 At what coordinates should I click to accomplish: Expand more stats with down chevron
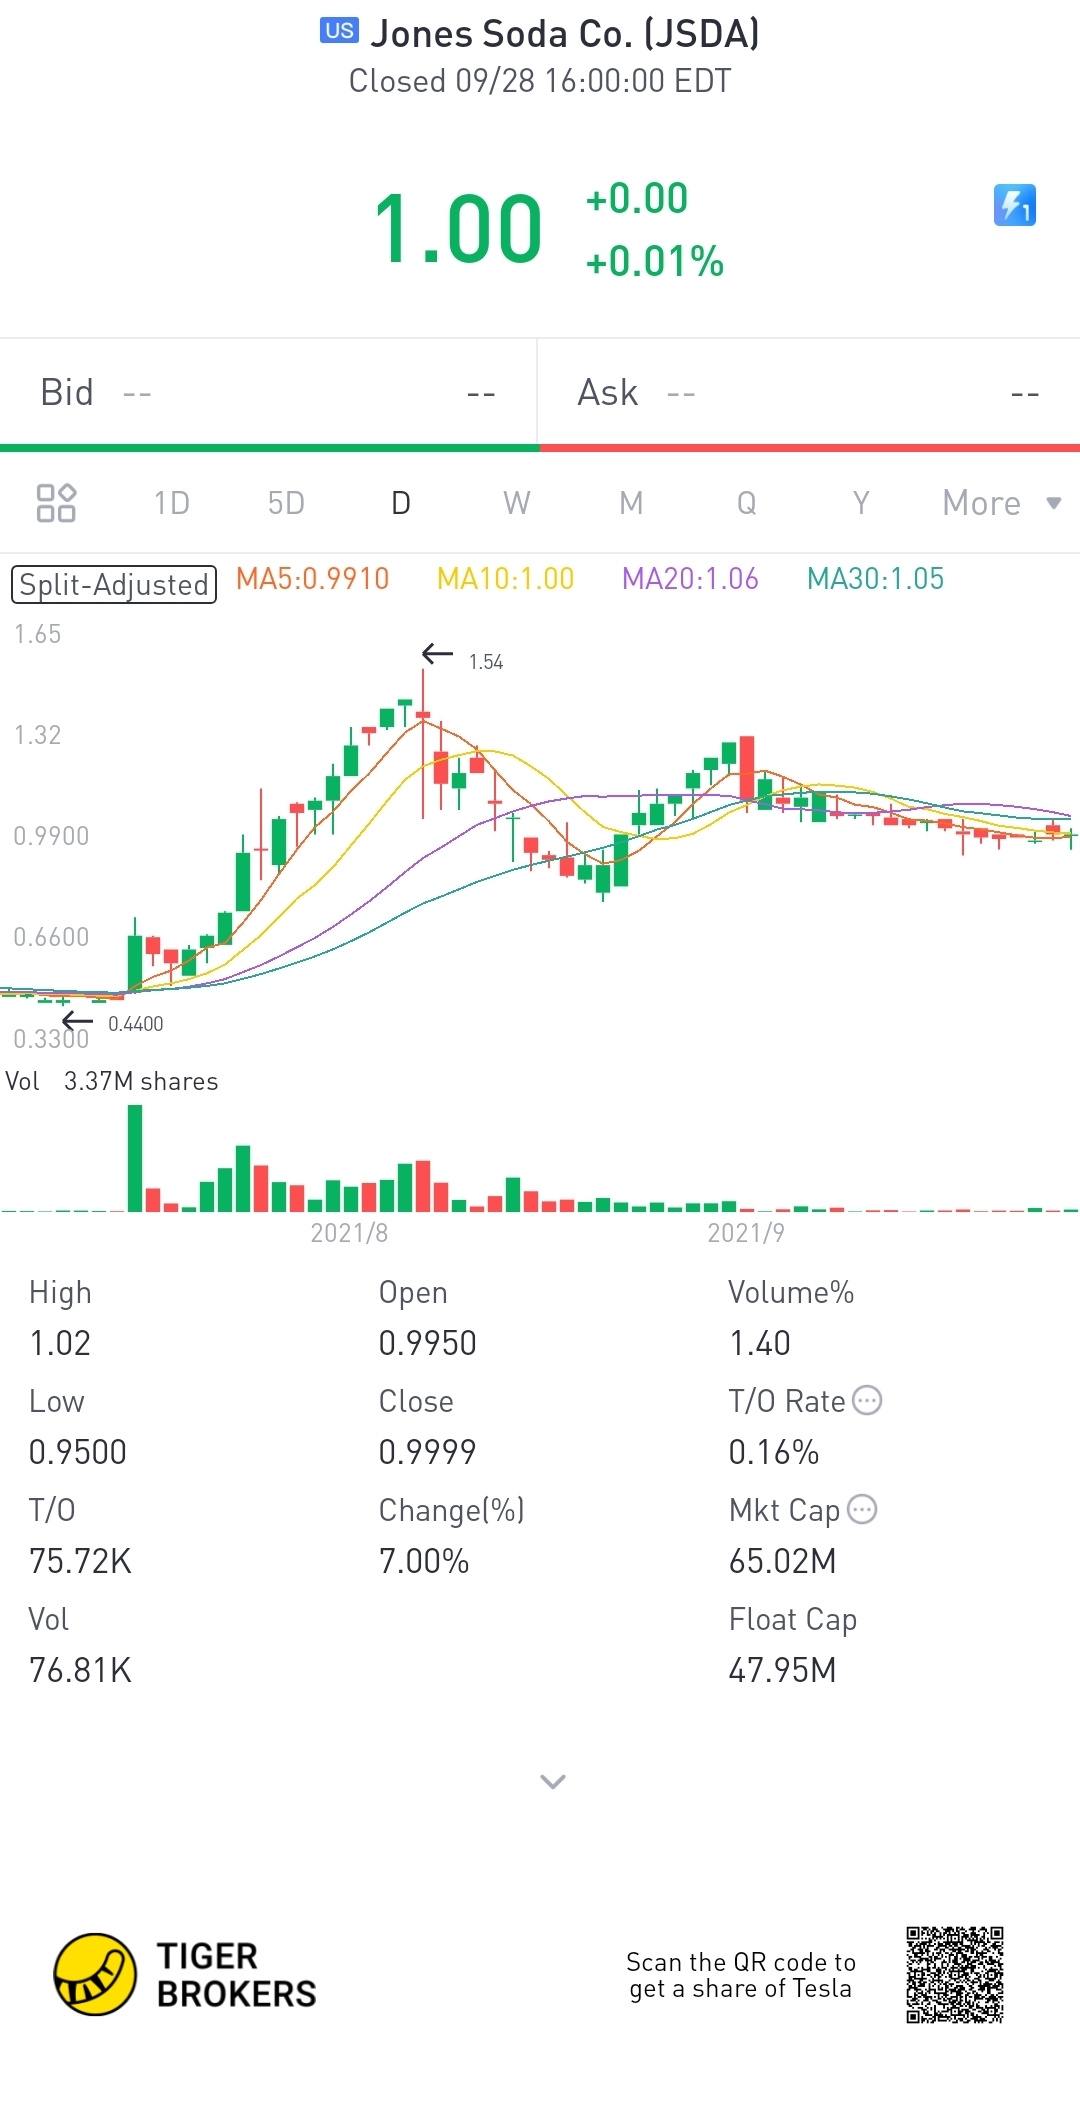(553, 1781)
